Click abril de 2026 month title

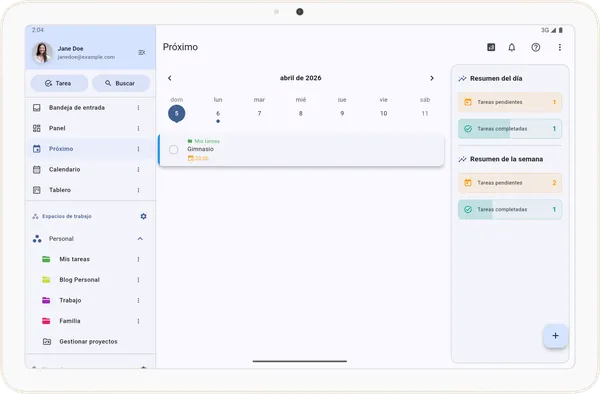[300, 78]
